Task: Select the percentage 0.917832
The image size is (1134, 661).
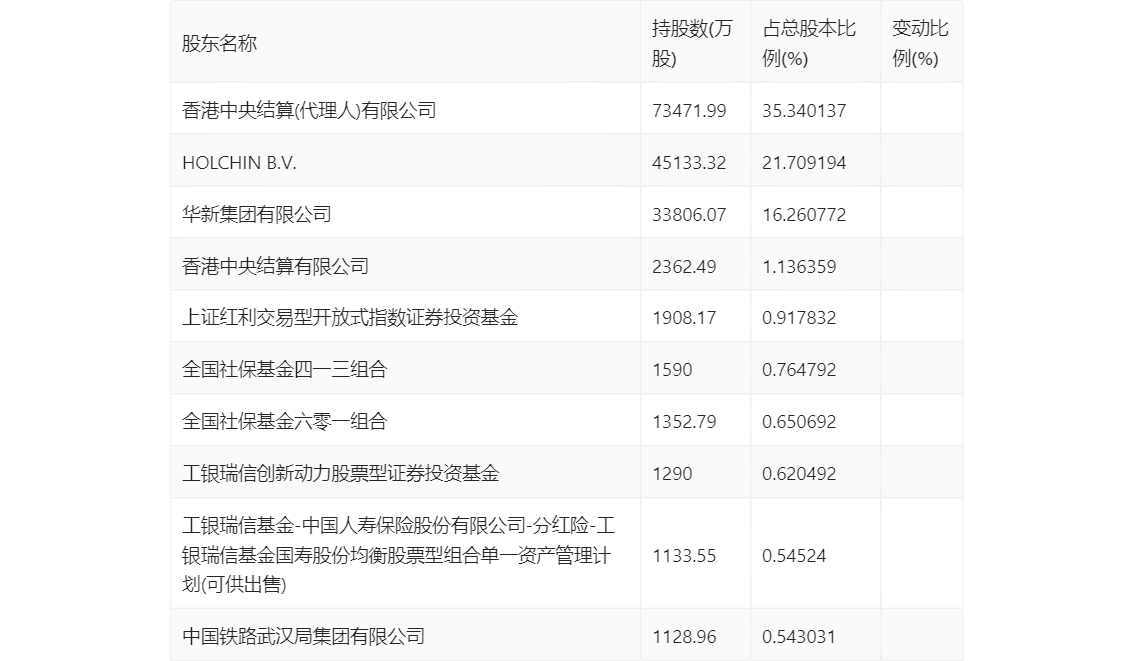Action: (x=798, y=317)
